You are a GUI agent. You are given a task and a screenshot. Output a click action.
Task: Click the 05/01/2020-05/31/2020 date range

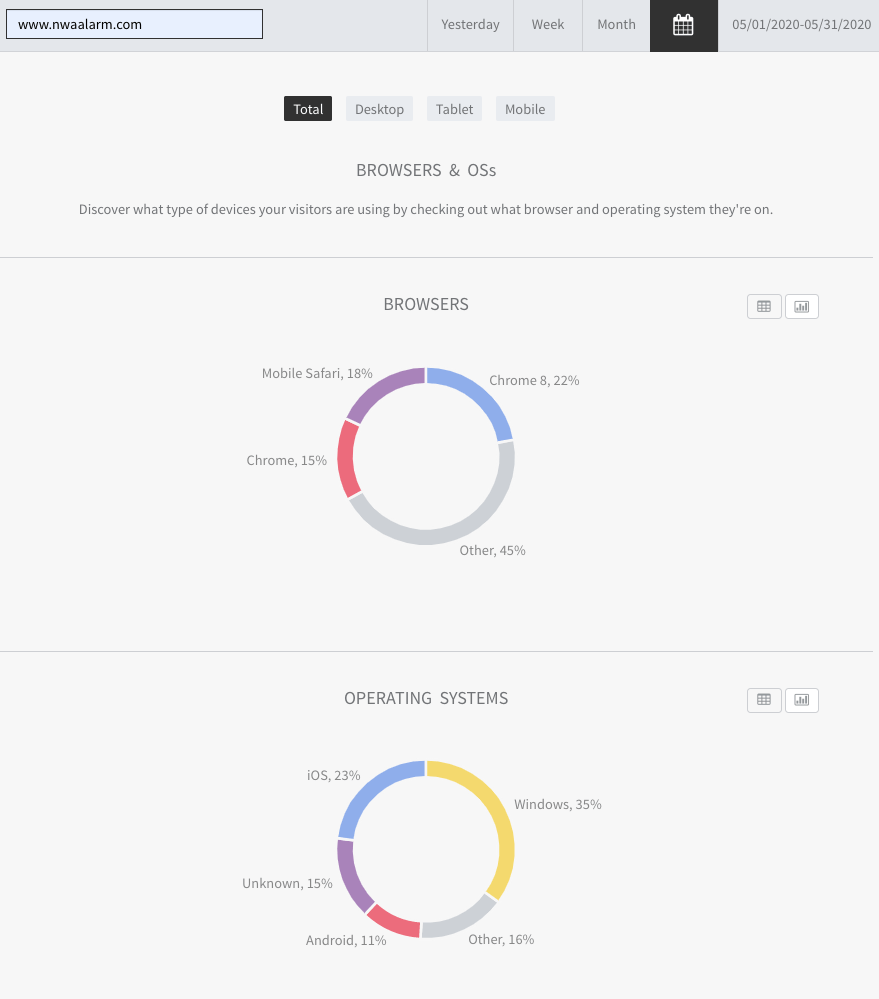(x=801, y=25)
